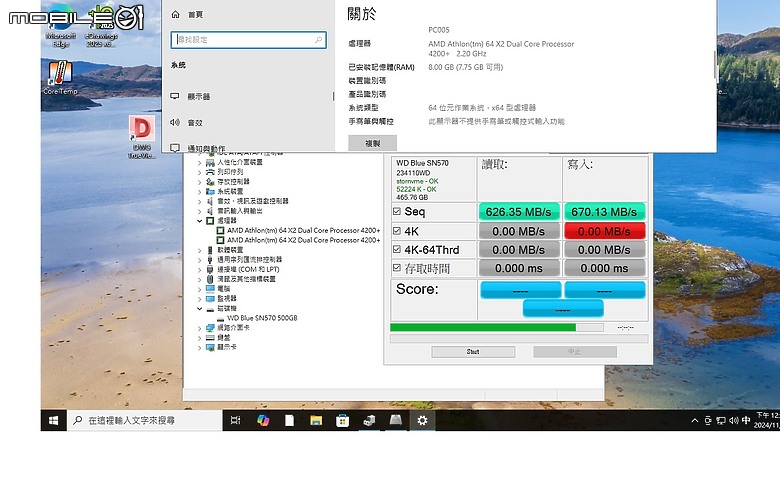Select the 監視器 monitor icon in Device Manager
Screen dimensions: 780x487
210,298
